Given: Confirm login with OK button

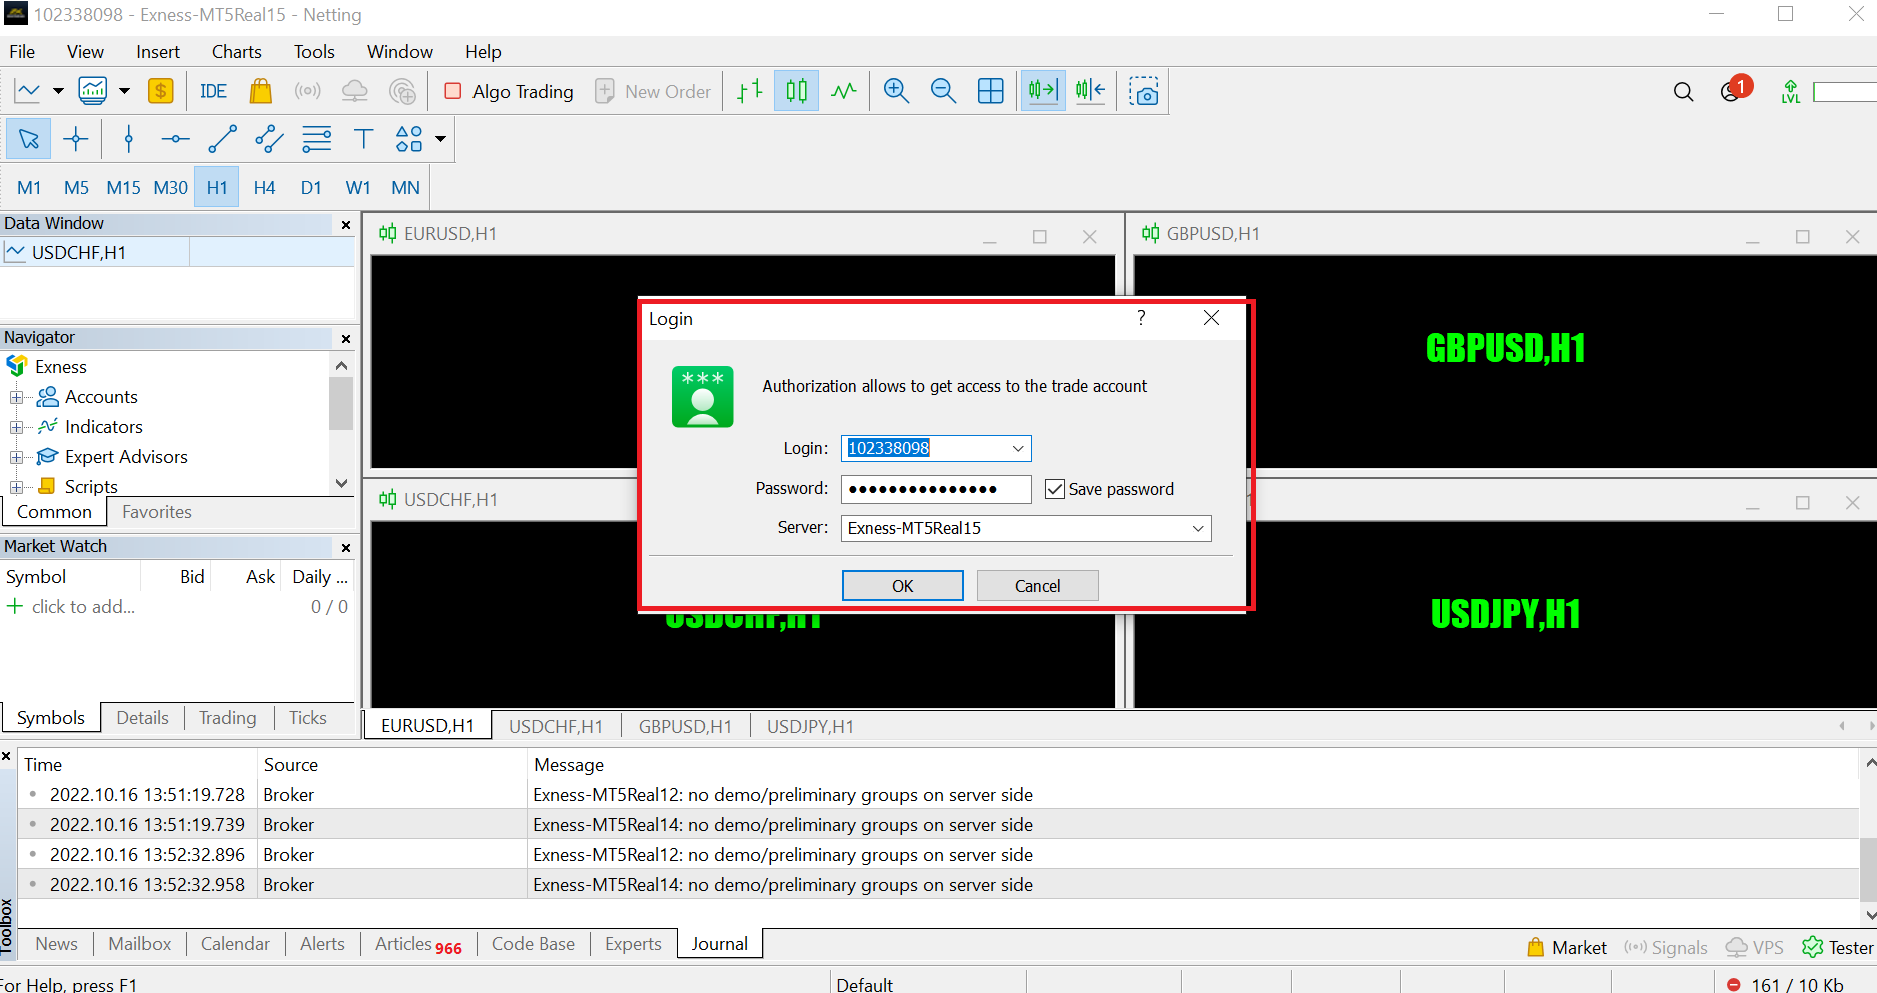Looking at the screenshot, I should pos(902,586).
